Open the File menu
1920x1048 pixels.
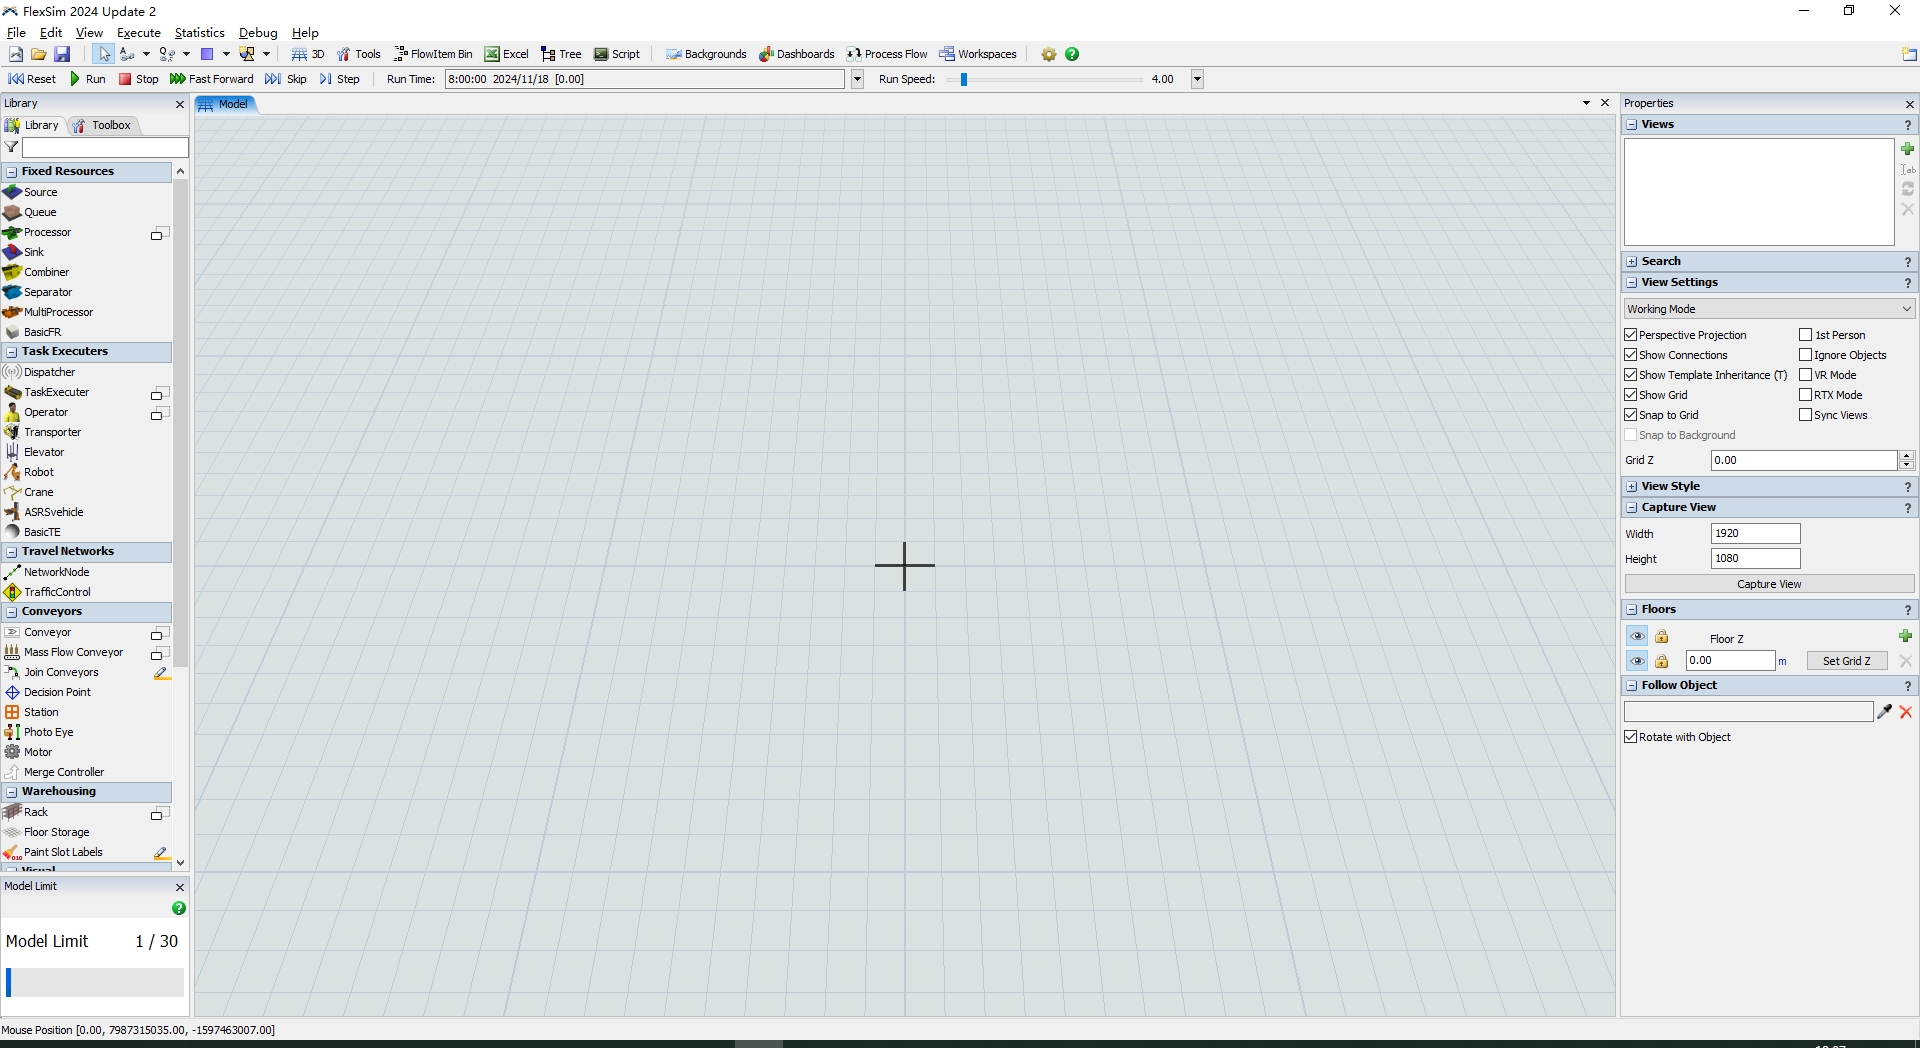click(16, 33)
